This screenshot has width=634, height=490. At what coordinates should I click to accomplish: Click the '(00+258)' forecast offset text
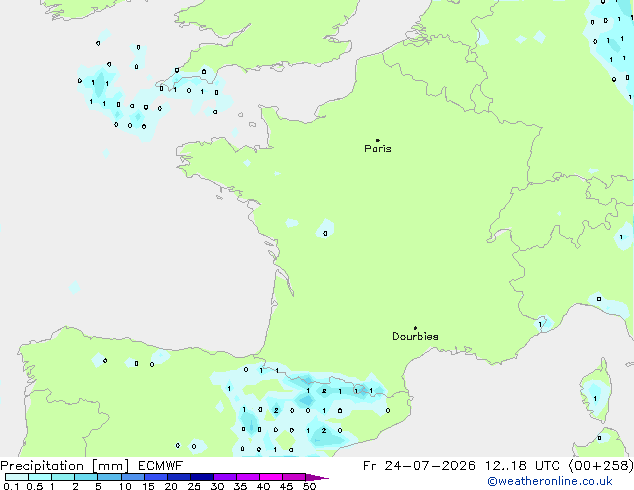point(601,466)
